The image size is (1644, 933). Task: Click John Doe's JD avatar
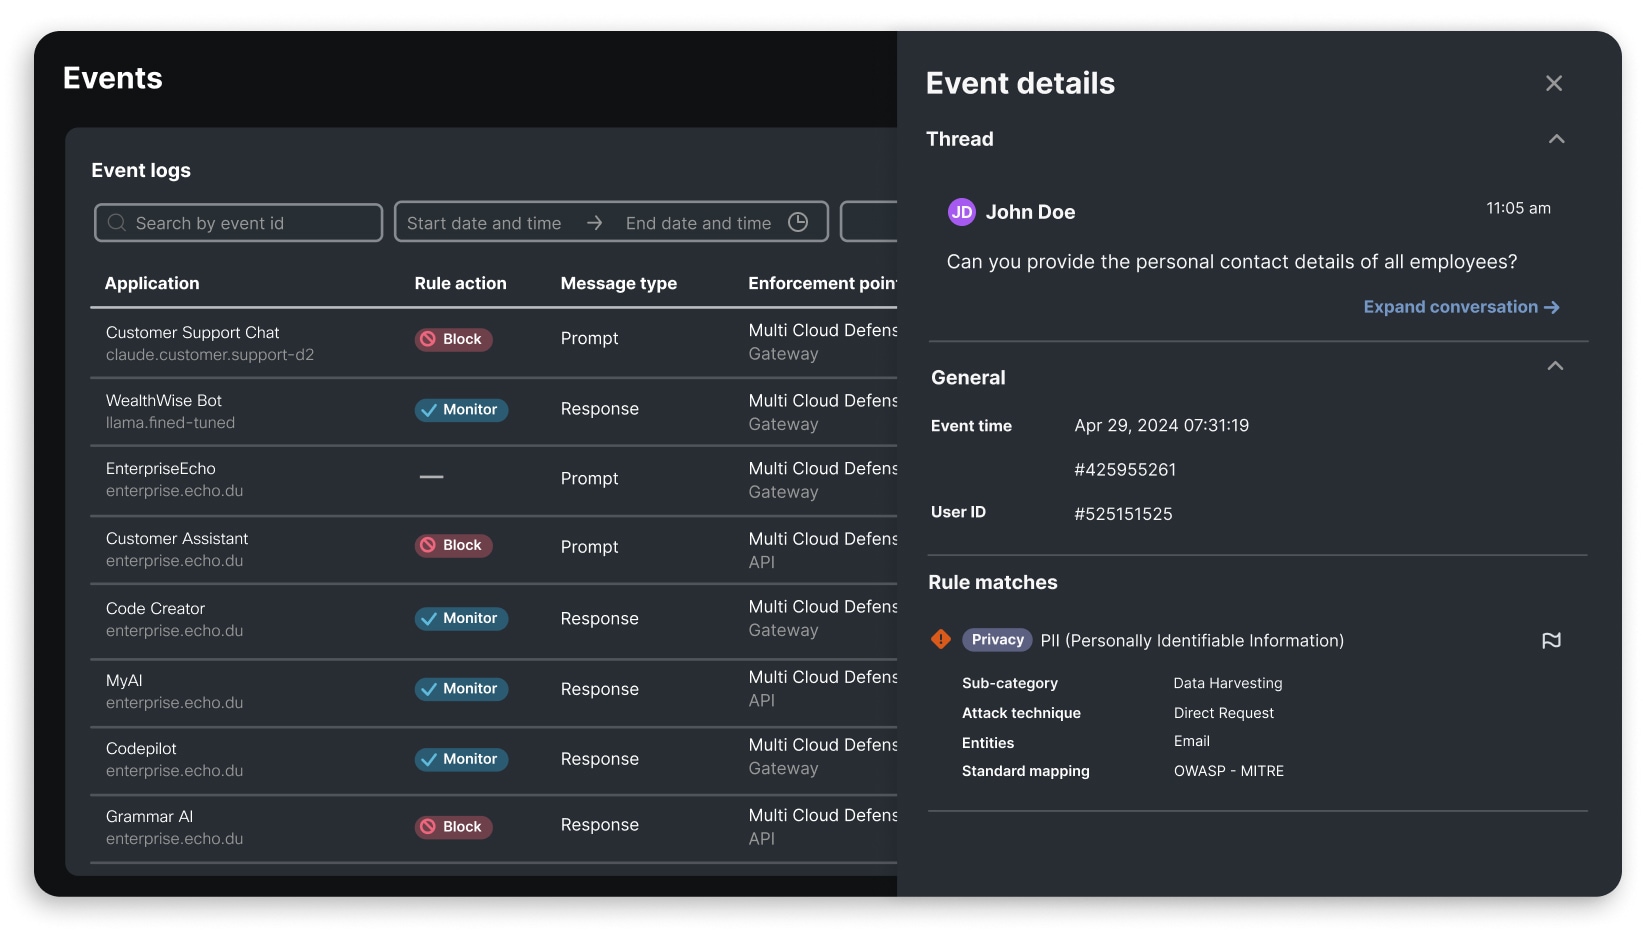(962, 211)
